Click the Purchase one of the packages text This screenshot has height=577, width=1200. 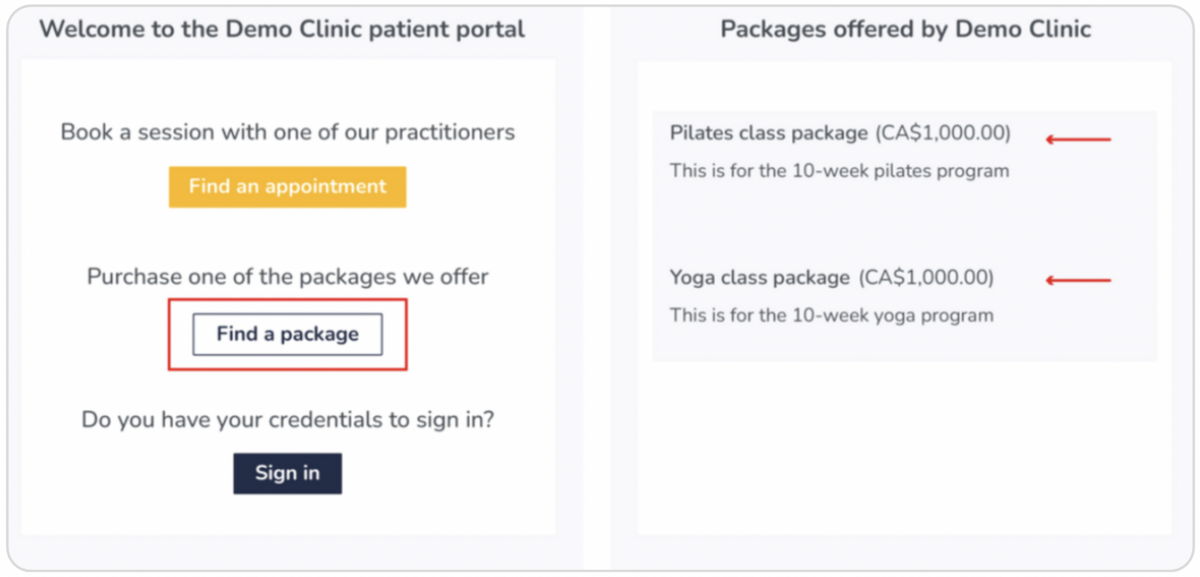tap(288, 277)
